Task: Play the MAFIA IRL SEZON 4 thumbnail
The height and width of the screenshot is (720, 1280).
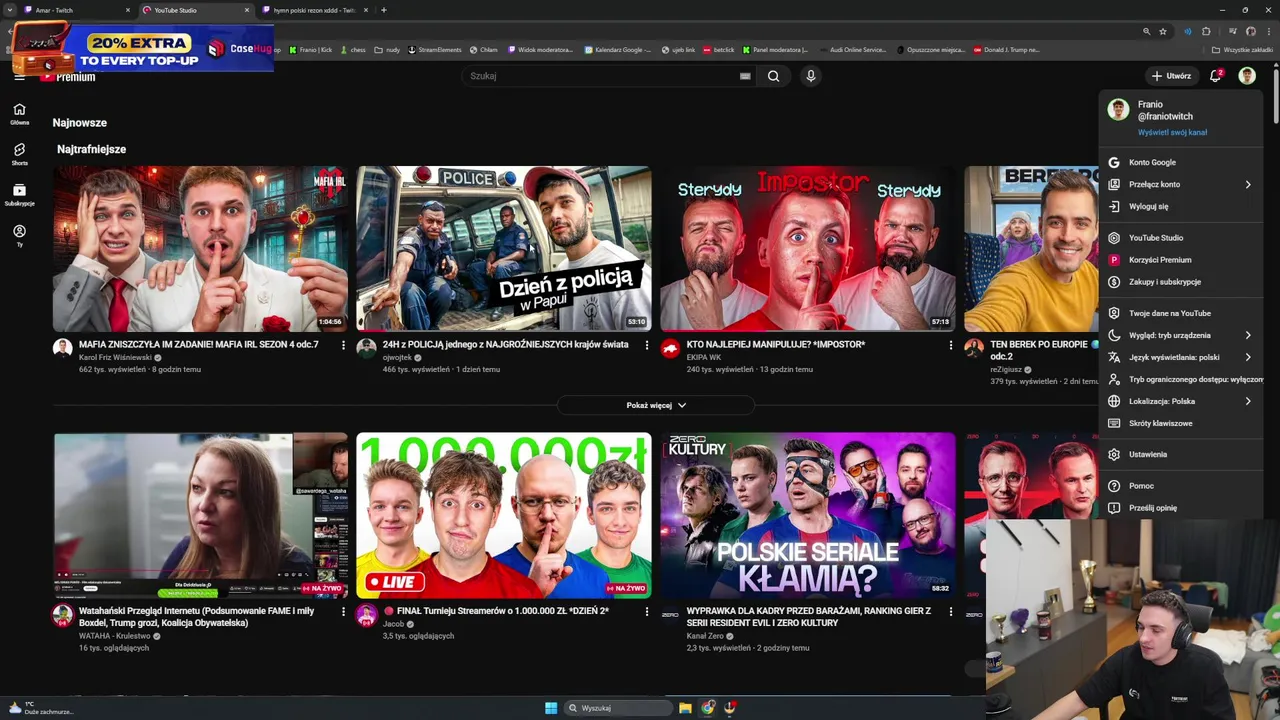Action: click(x=201, y=248)
